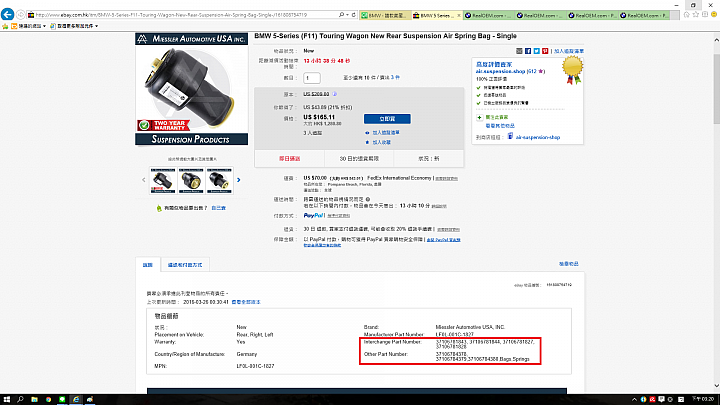Click the browser Back arrow button
Image resolution: width=720 pixels, height=405 pixels.
click(x=7, y=14)
